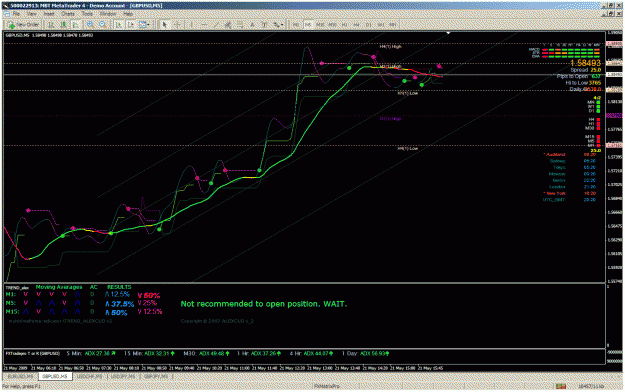
Task: Toggle Chart Shift option
Action: 131,25
